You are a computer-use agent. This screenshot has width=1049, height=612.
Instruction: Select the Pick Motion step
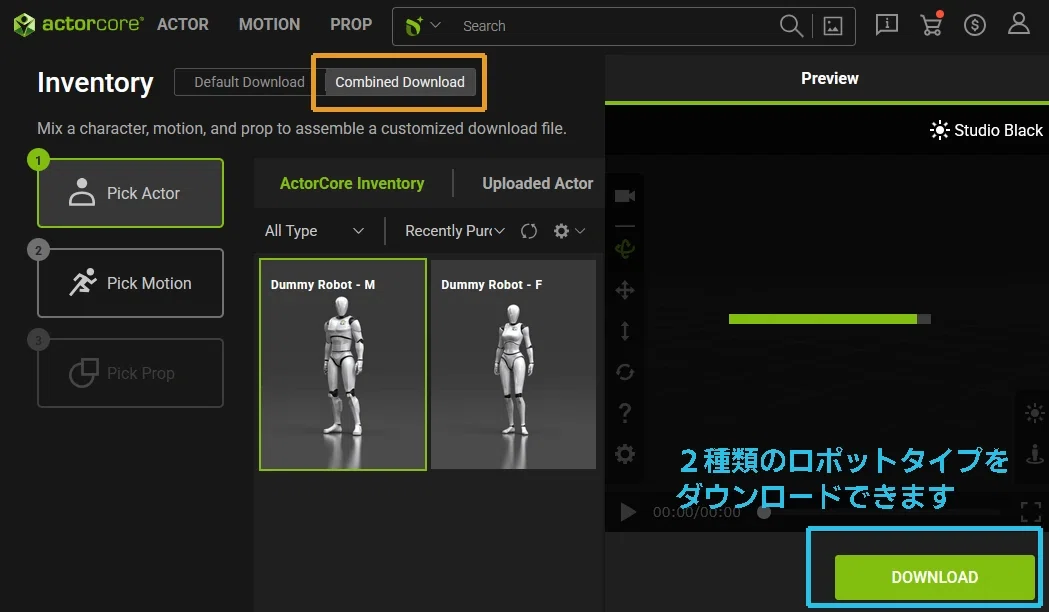point(130,283)
